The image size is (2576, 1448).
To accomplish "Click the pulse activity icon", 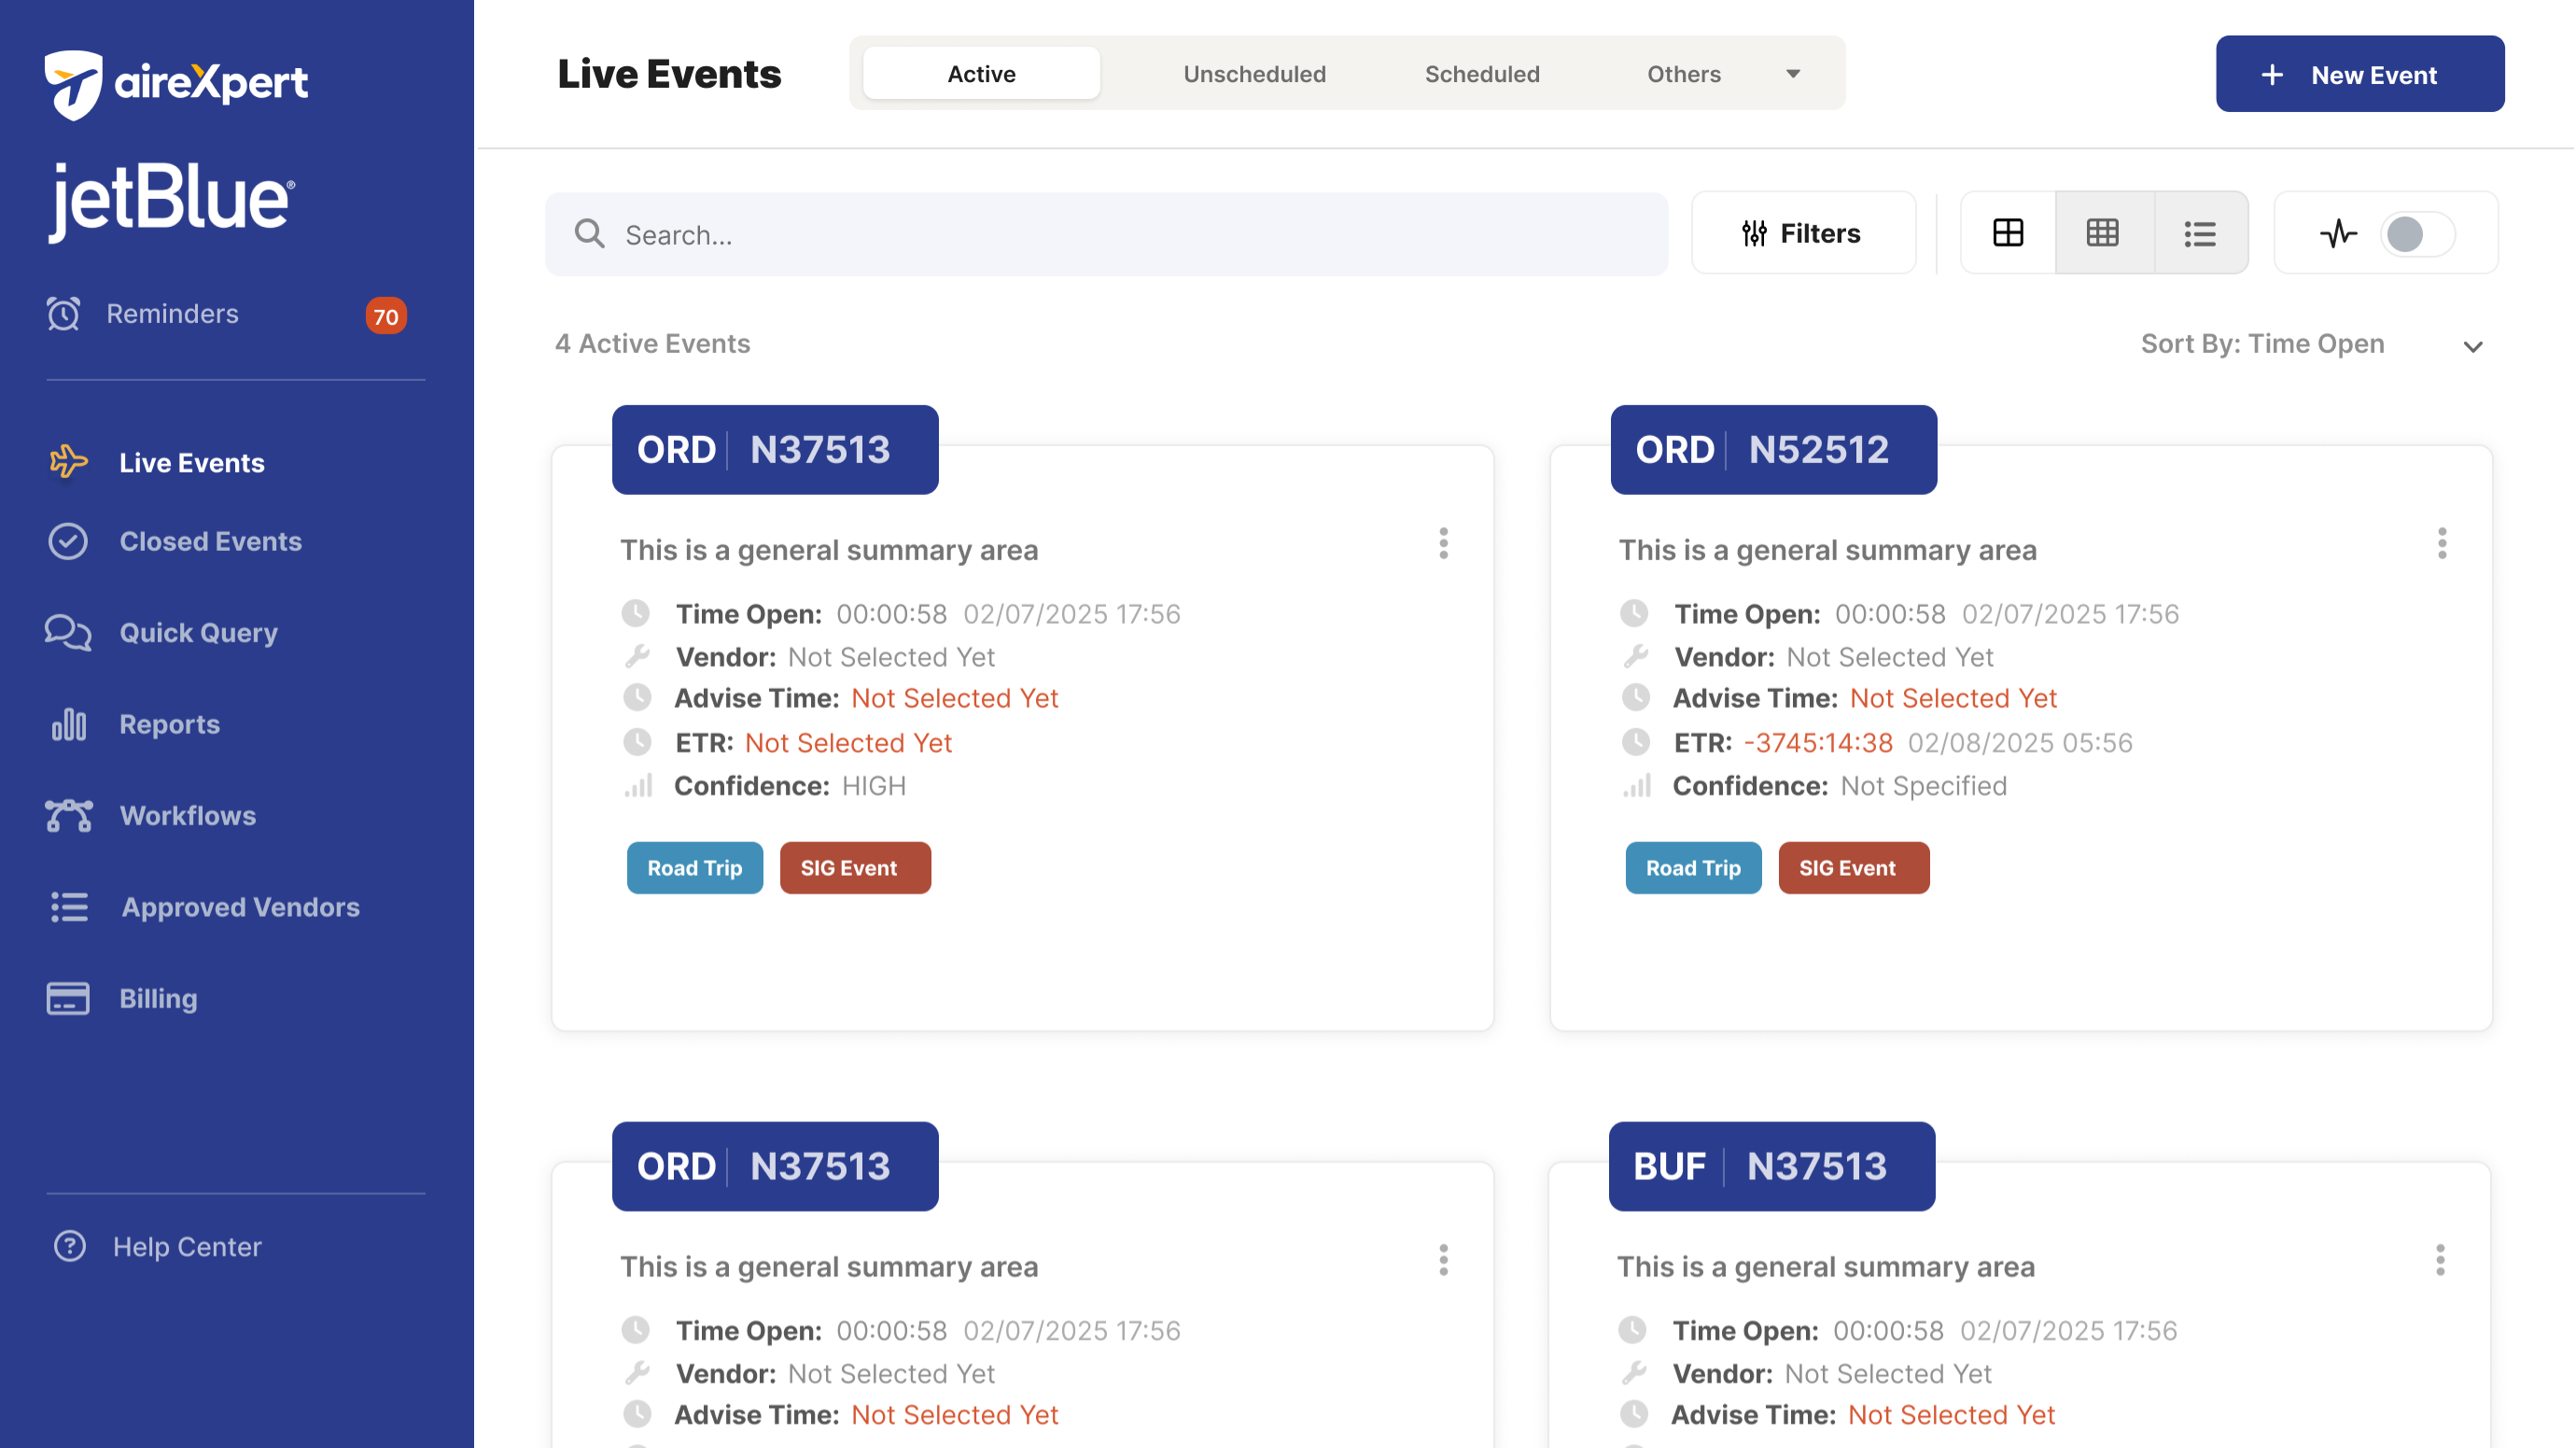I will coord(2339,234).
